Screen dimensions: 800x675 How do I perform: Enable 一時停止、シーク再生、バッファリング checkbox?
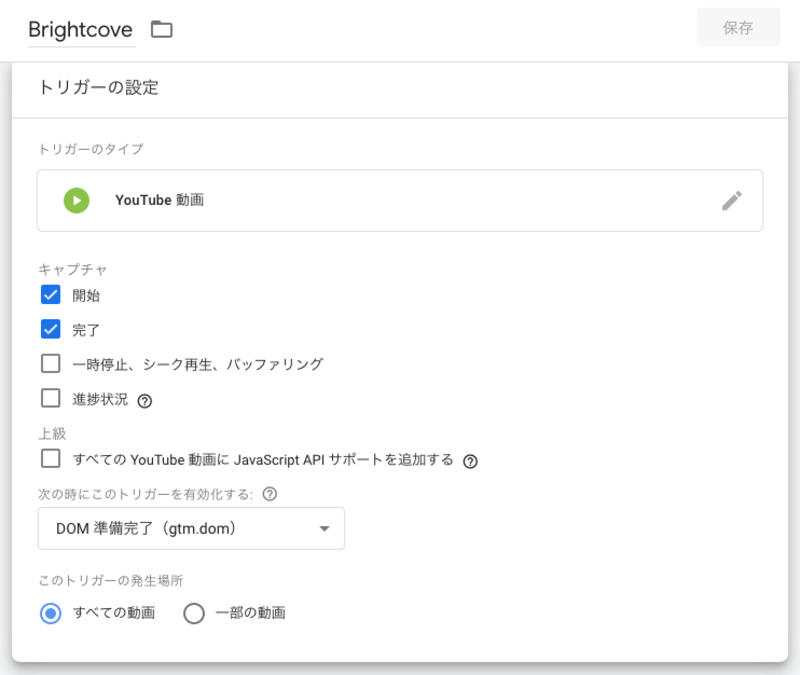(x=51, y=364)
